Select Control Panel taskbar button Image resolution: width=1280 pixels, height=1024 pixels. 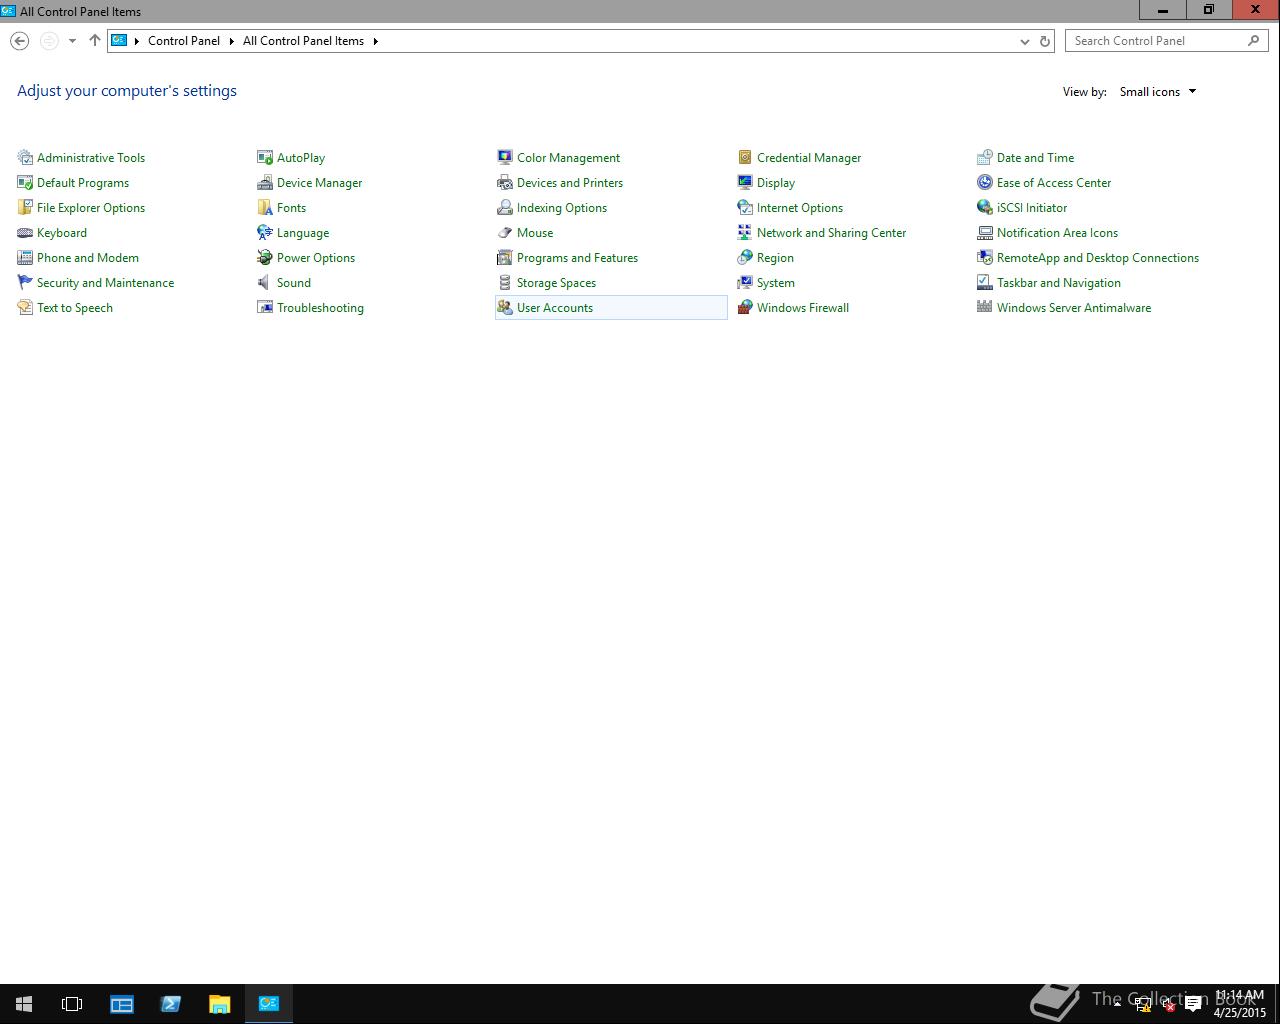click(269, 1004)
